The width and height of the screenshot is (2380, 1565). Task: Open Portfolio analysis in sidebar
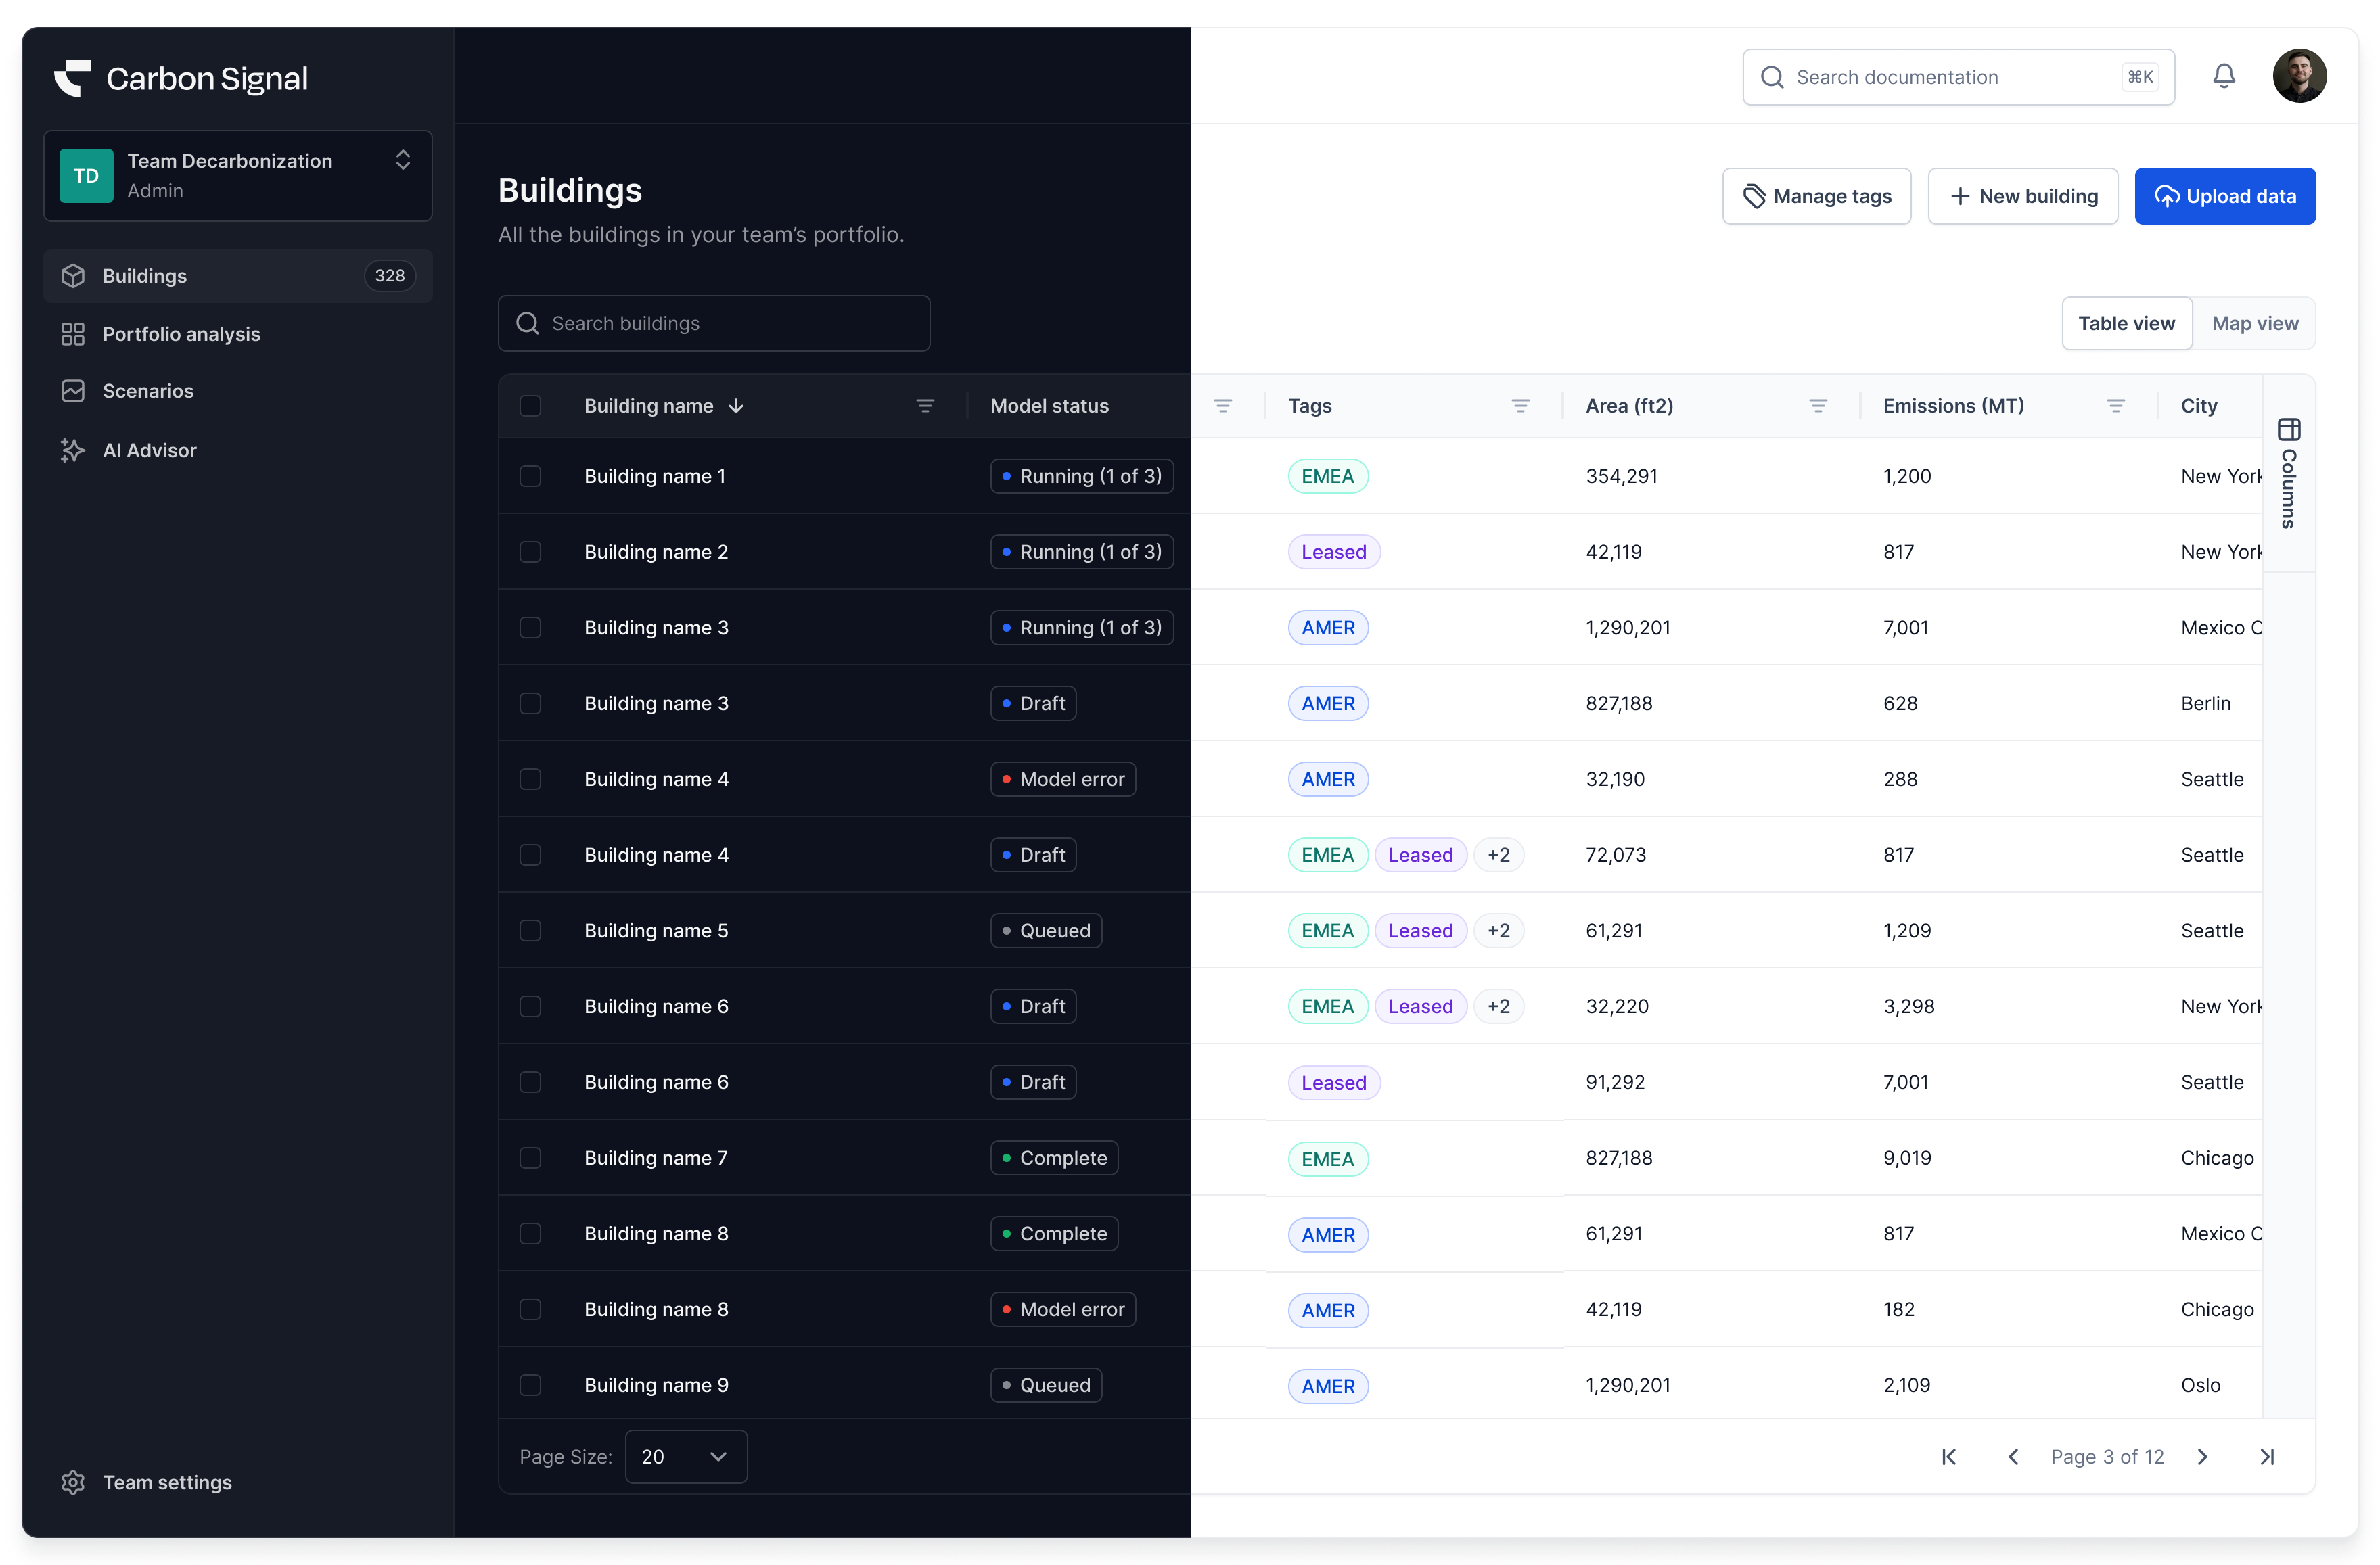pyautogui.click(x=181, y=334)
